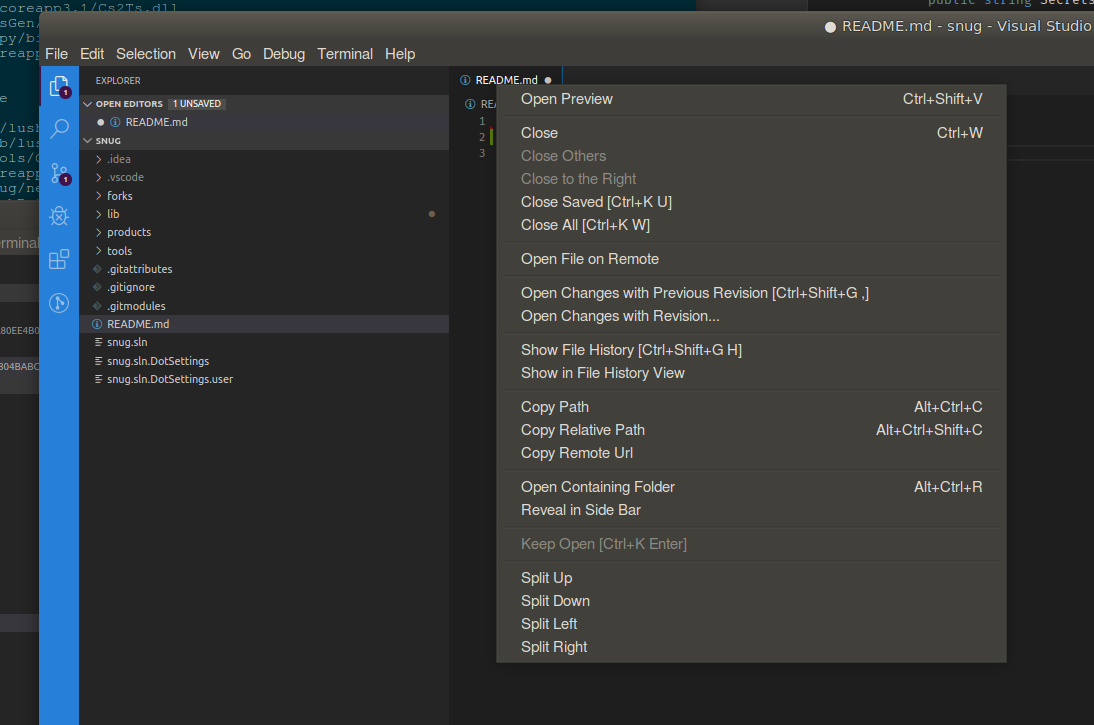Select Open Preview from the context menu
Screen dimensions: 1094x725
click(x=566, y=98)
